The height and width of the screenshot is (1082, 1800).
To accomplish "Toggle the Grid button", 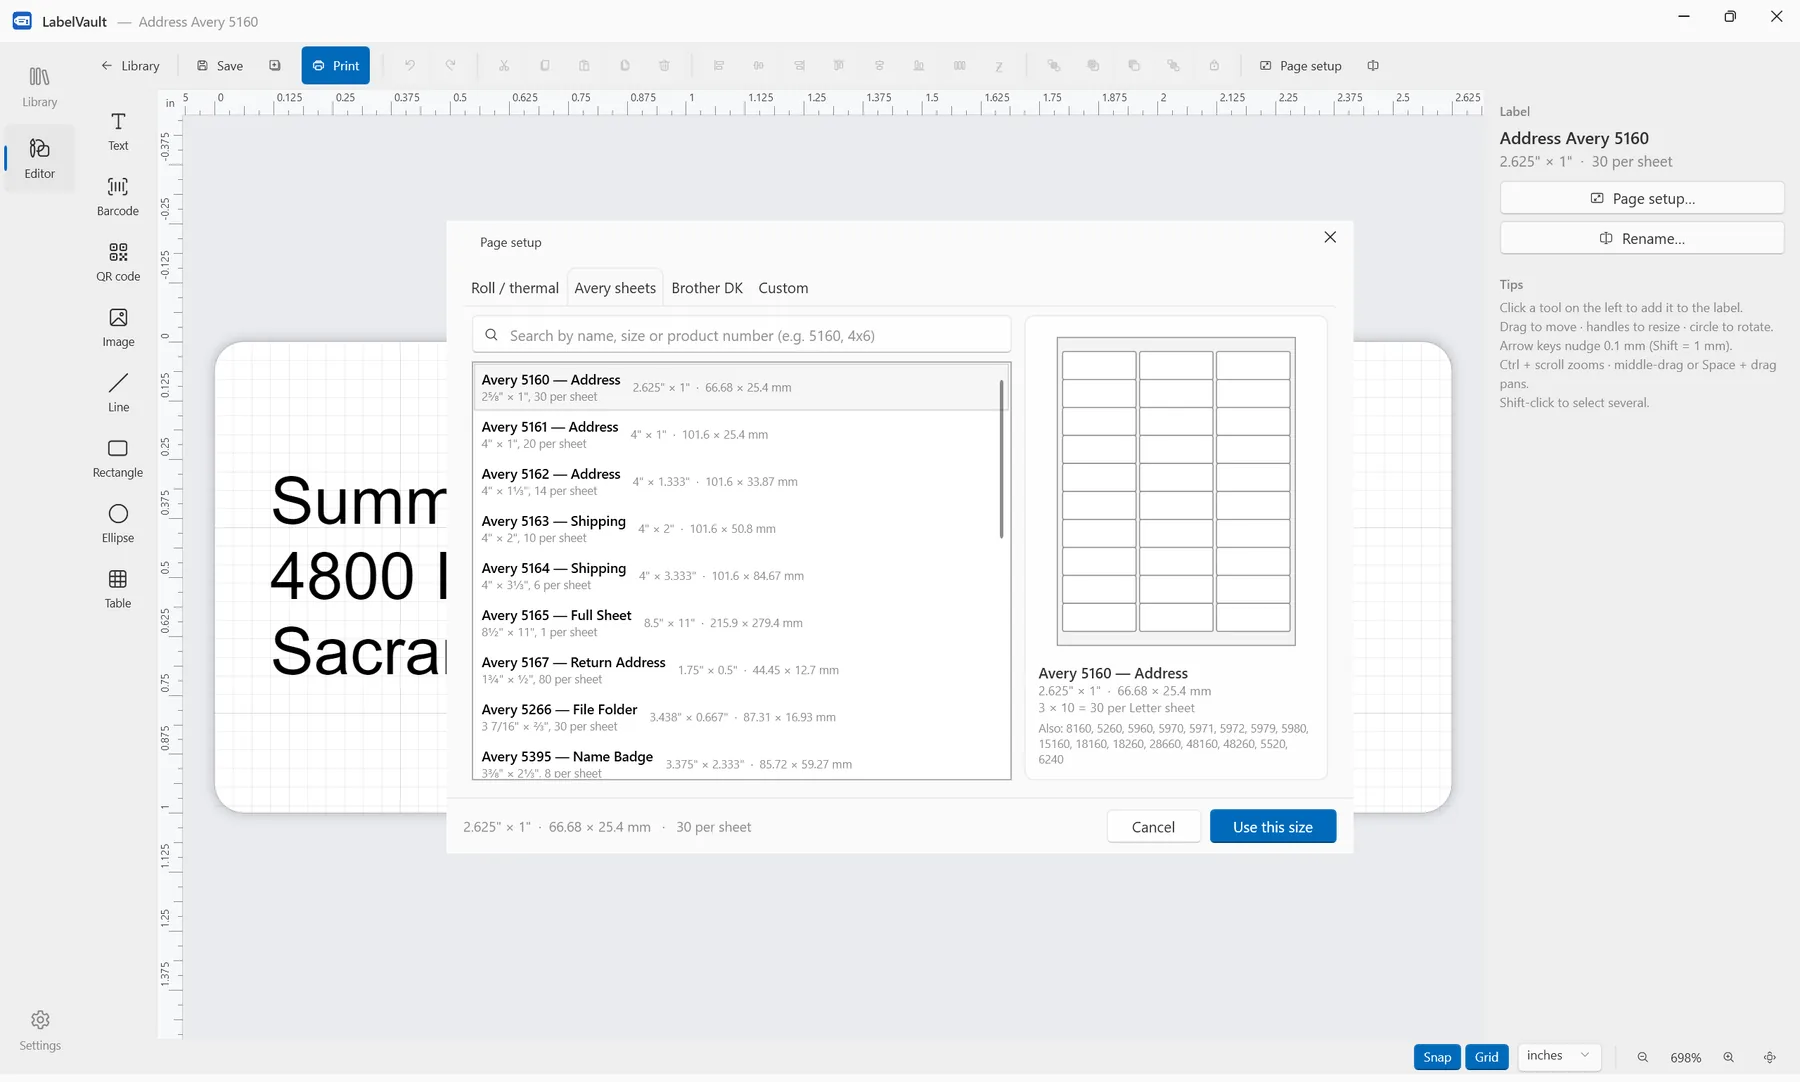I will 1487,1057.
